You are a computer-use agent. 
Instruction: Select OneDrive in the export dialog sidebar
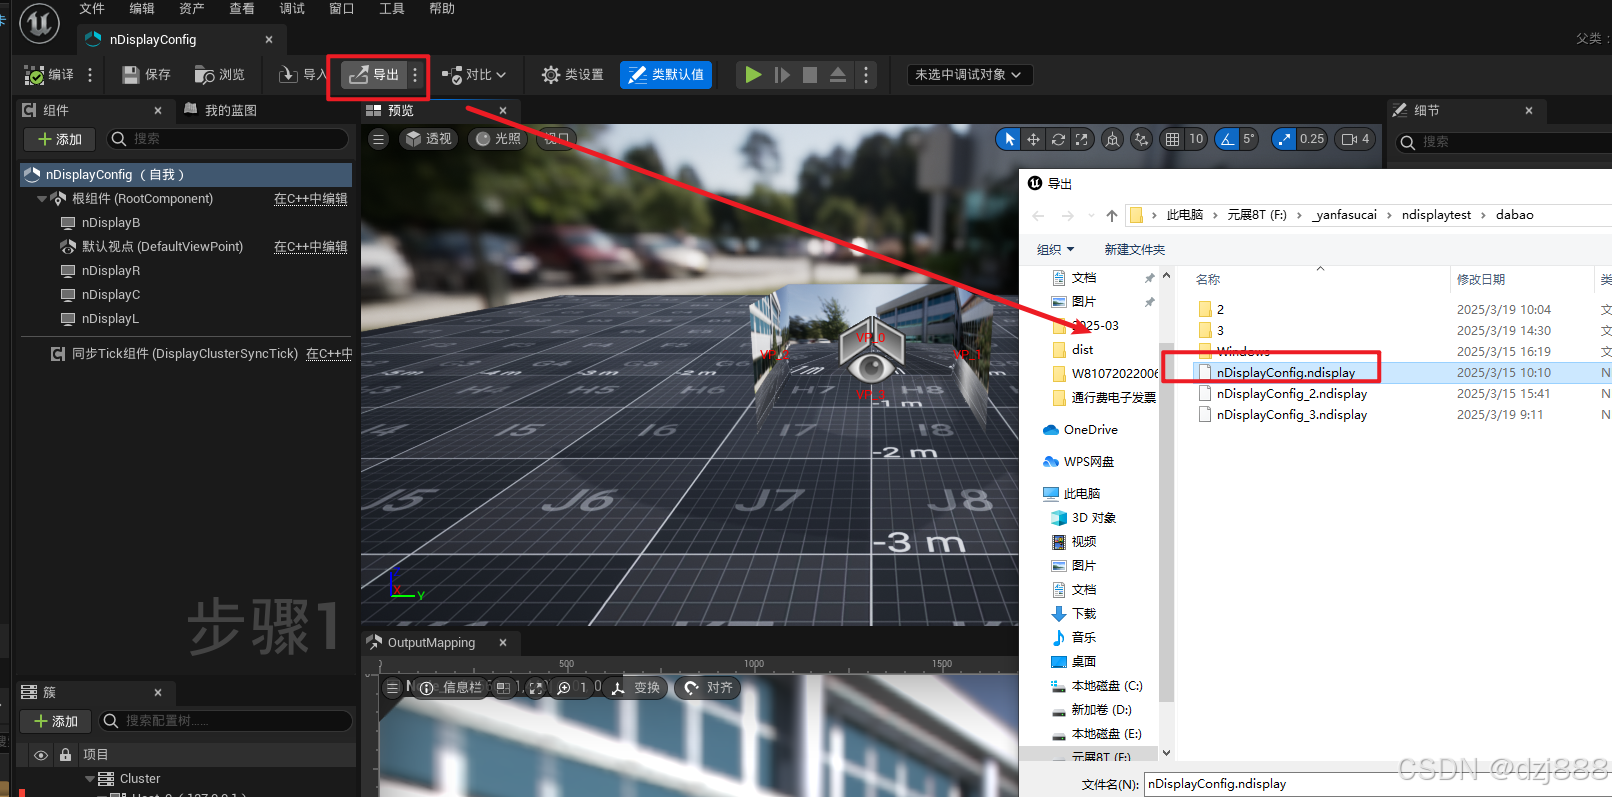[x=1090, y=430]
